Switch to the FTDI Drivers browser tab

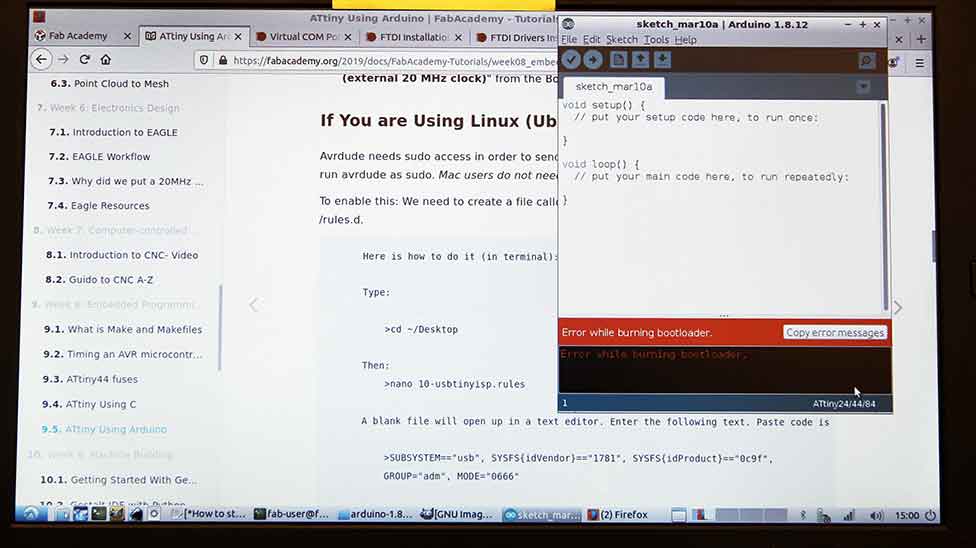[517, 38]
